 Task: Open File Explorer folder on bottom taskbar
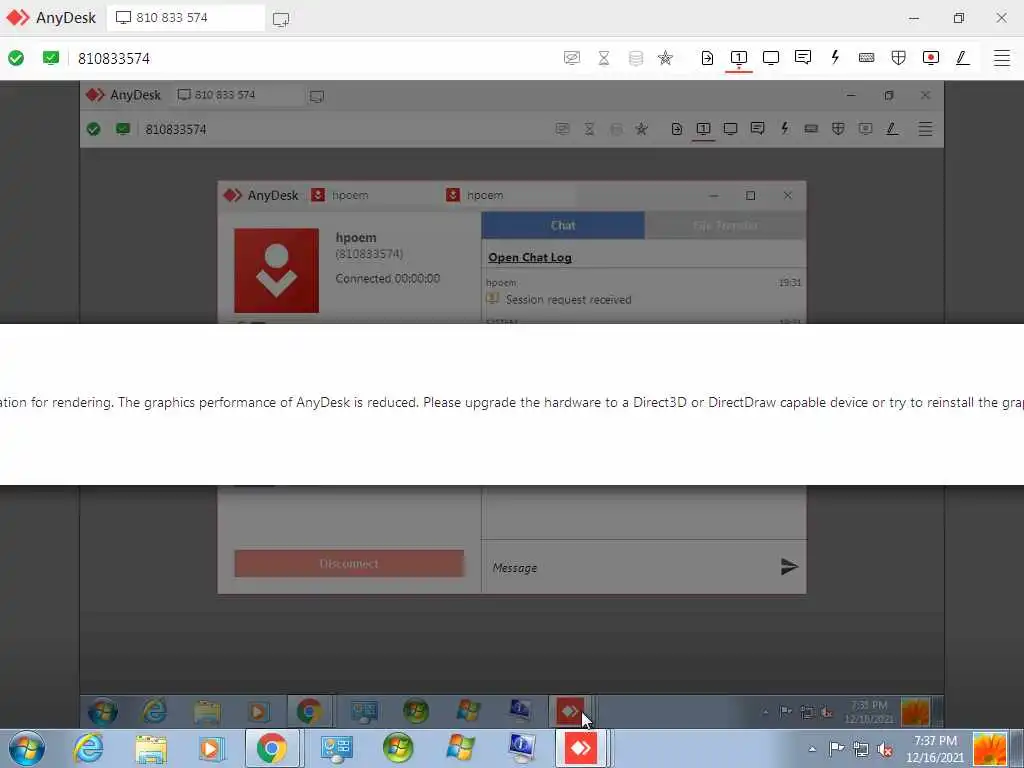(x=151, y=749)
